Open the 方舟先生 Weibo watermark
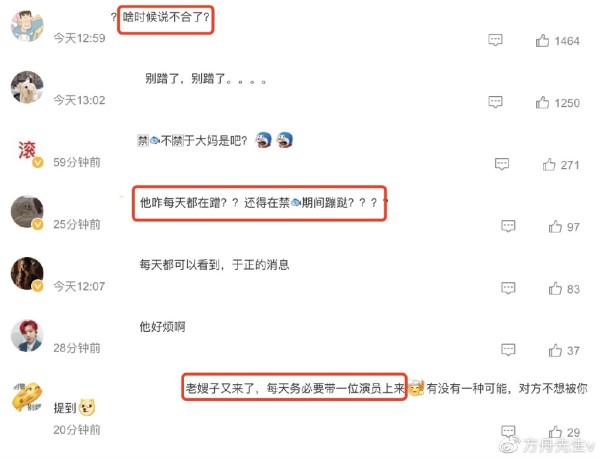600x459 pixels. (x=548, y=445)
